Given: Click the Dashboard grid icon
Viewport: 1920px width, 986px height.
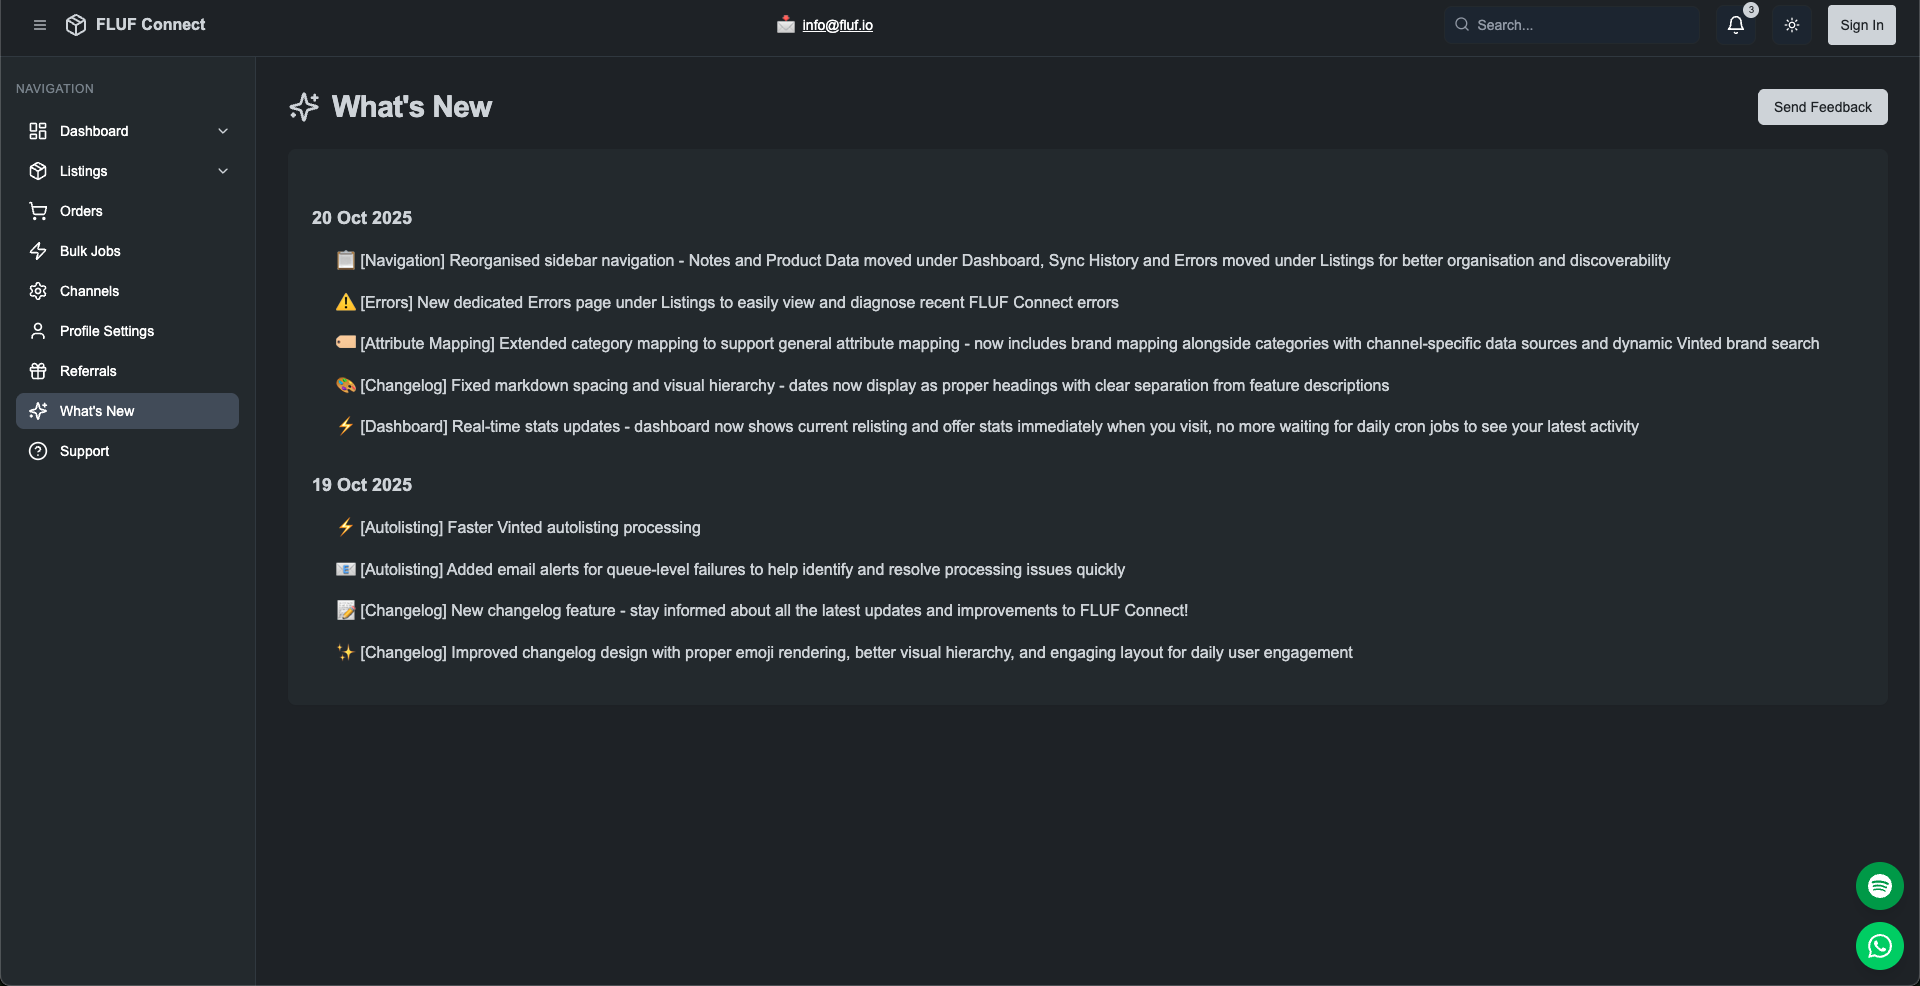Looking at the screenshot, I should click(x=38, y=131).
